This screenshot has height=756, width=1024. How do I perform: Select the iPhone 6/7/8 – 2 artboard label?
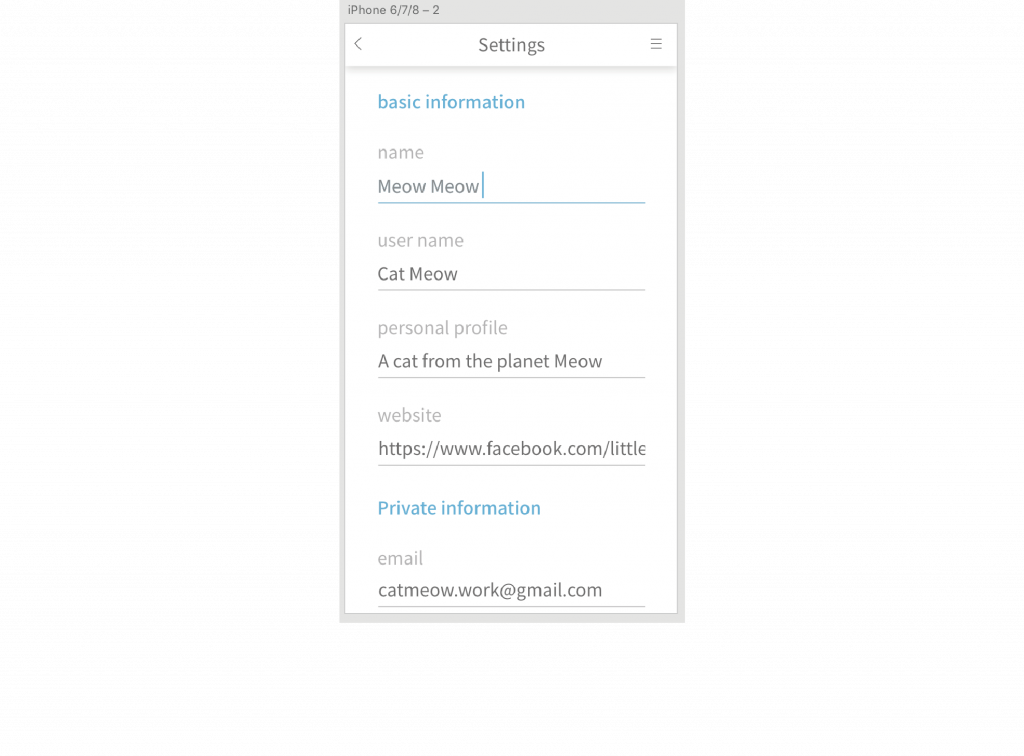tap(393, 10)
